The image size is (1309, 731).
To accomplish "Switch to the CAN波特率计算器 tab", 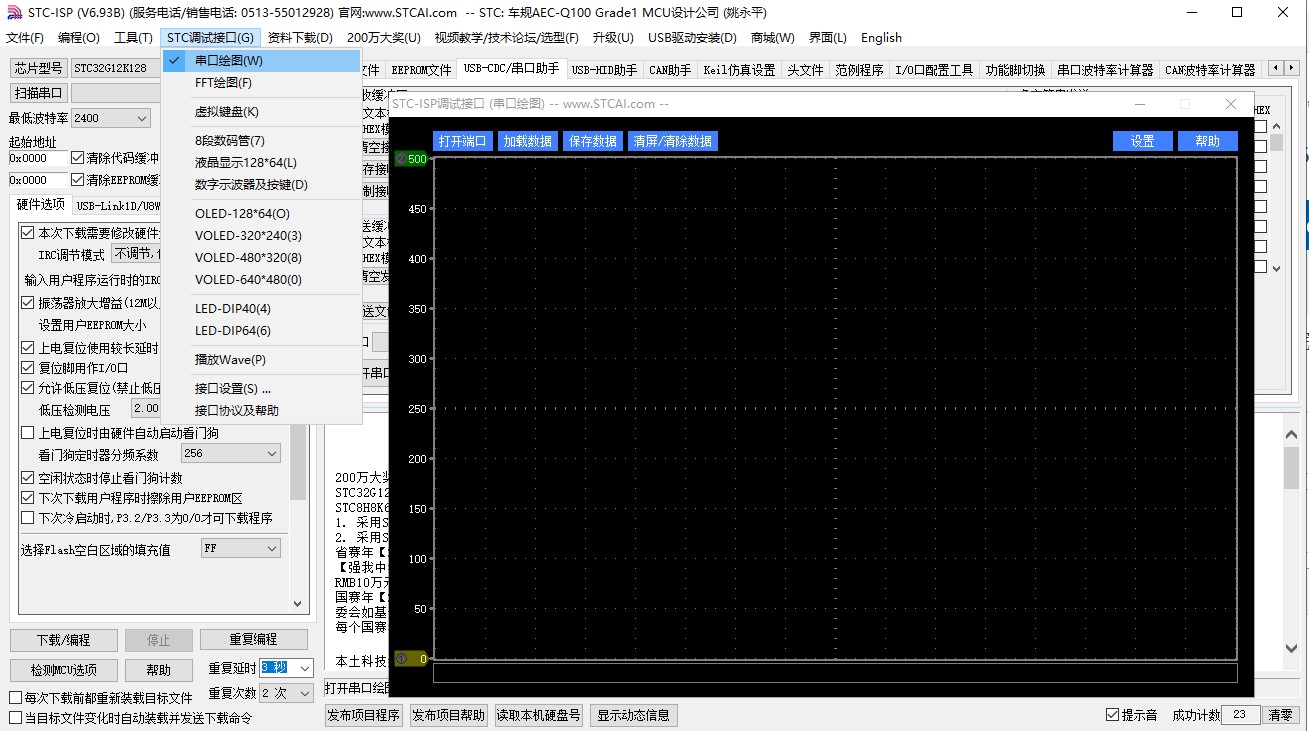I will (x=1210, y=70).
